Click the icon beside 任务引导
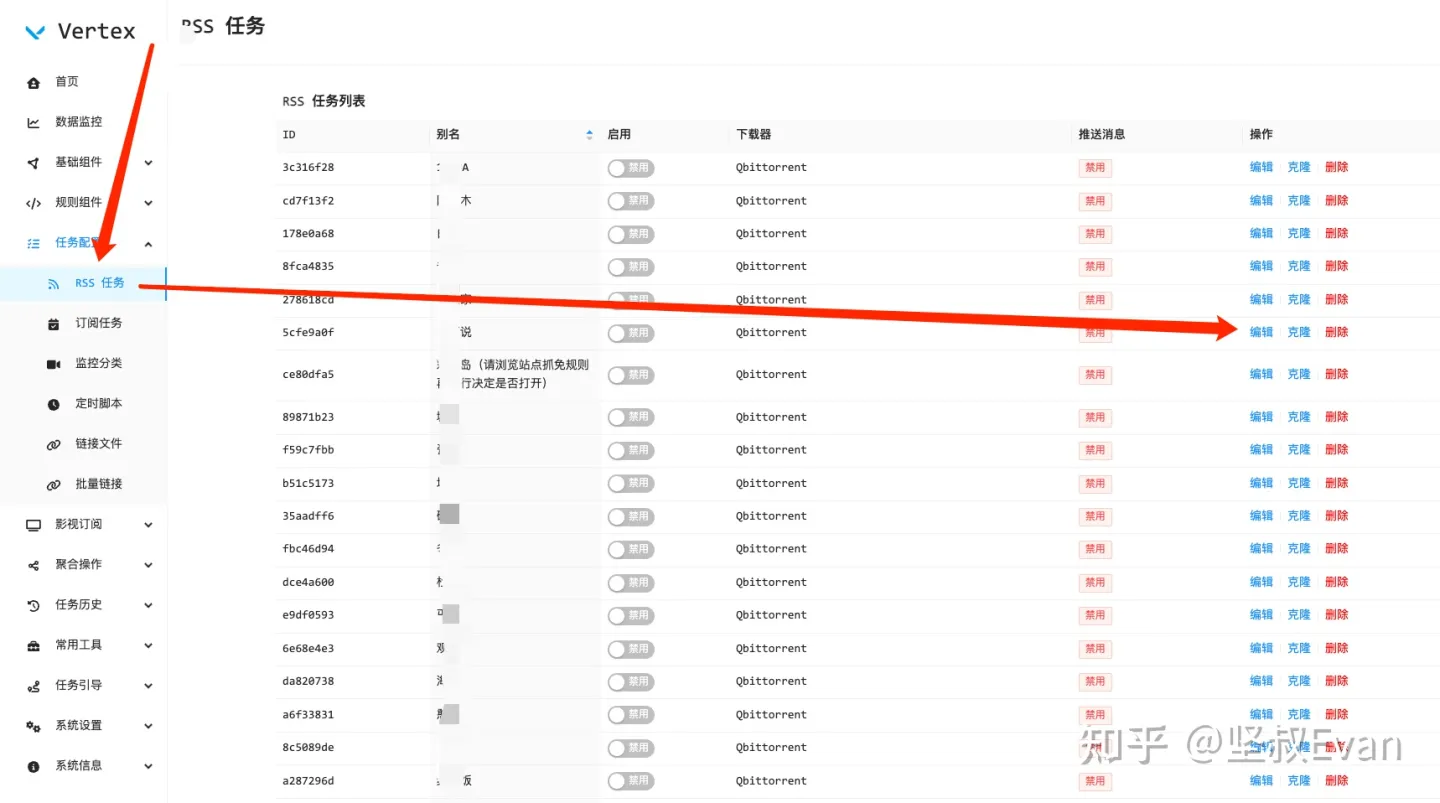Viewport: 1440px width, 803px height. [x=33, y=686]
